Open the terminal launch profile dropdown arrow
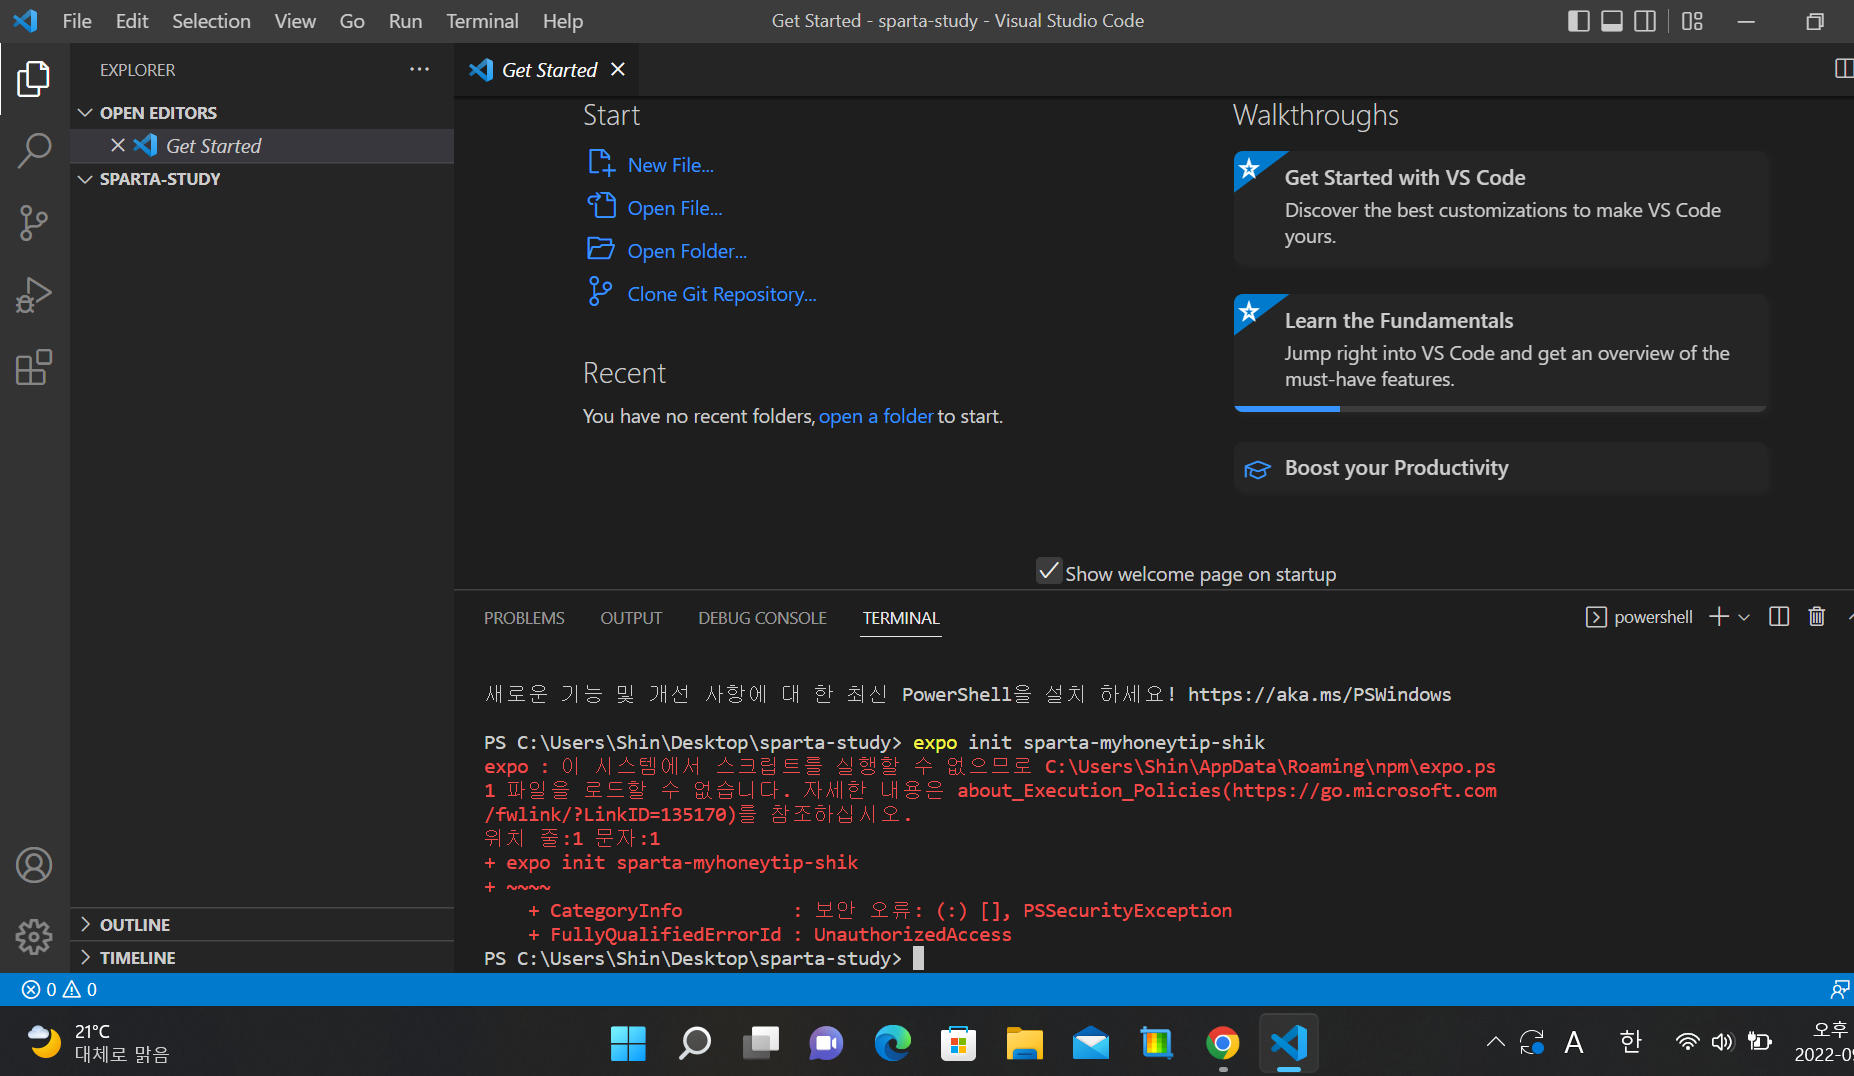 pos(1744,617)
